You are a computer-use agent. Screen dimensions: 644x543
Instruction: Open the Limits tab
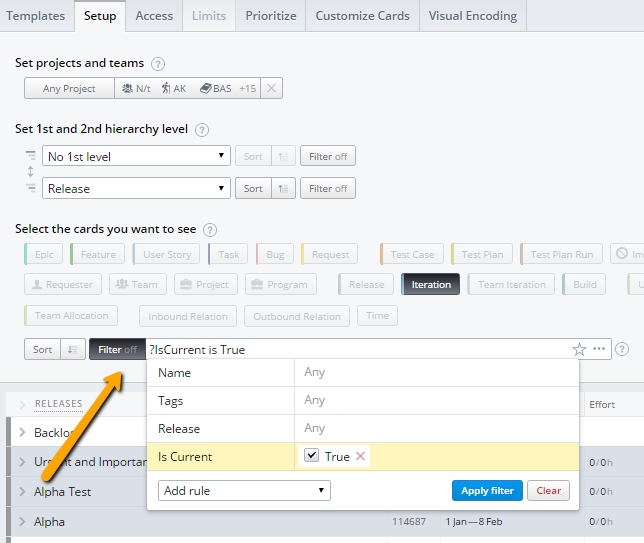tap(209, 16)
